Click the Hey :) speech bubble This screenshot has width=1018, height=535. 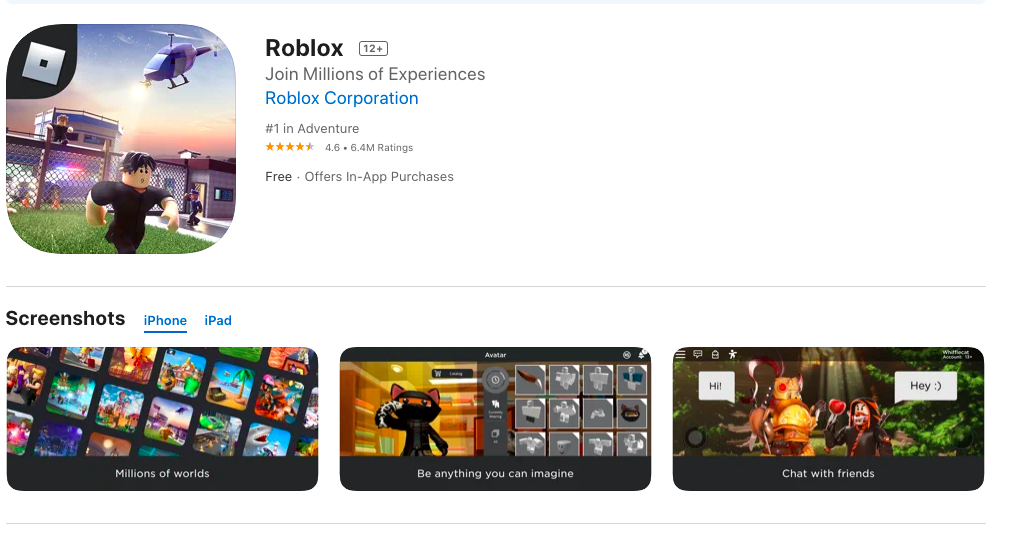pyautogui.click(x=925, y=386)
